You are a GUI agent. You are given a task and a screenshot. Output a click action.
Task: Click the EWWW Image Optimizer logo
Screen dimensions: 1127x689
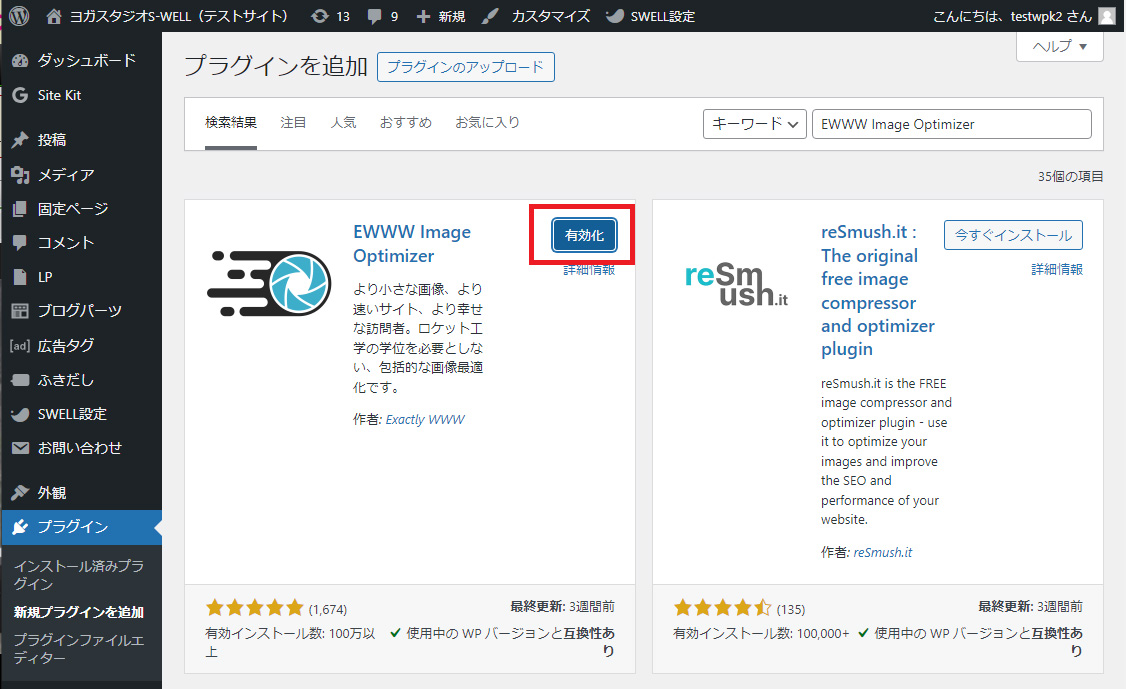270,283
